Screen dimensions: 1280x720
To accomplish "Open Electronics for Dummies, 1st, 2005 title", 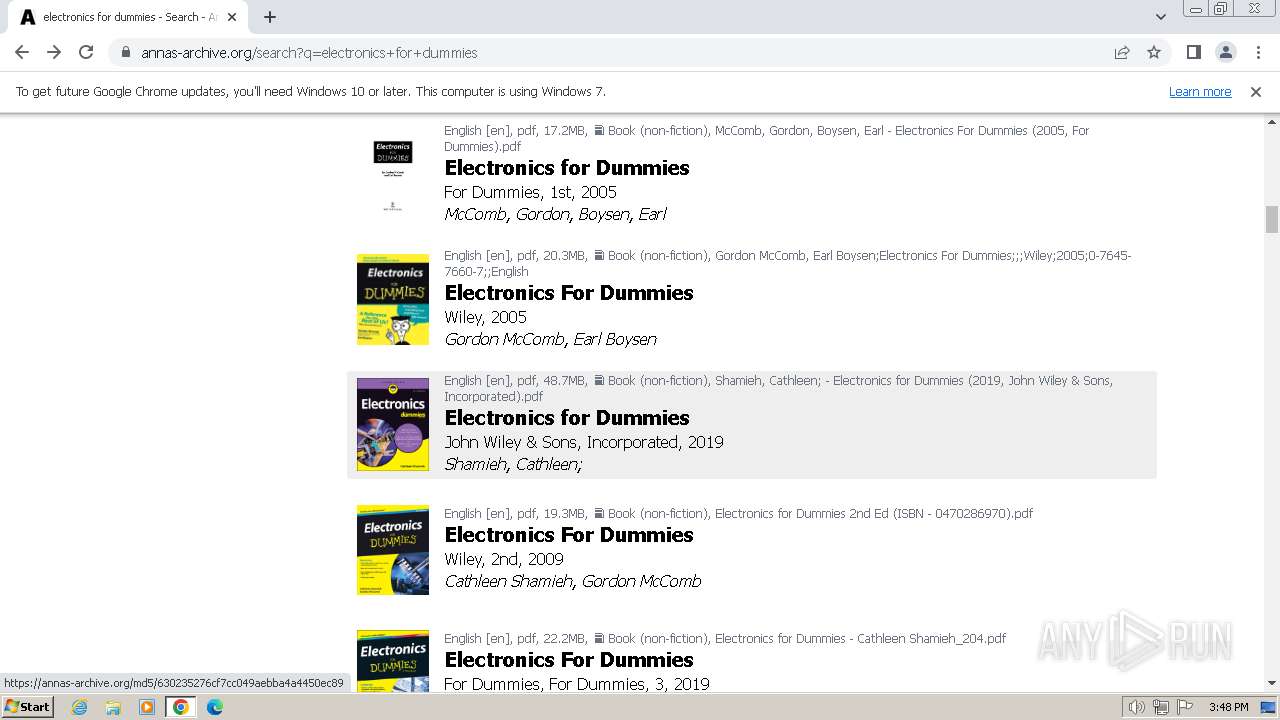I will click(567, 168).
